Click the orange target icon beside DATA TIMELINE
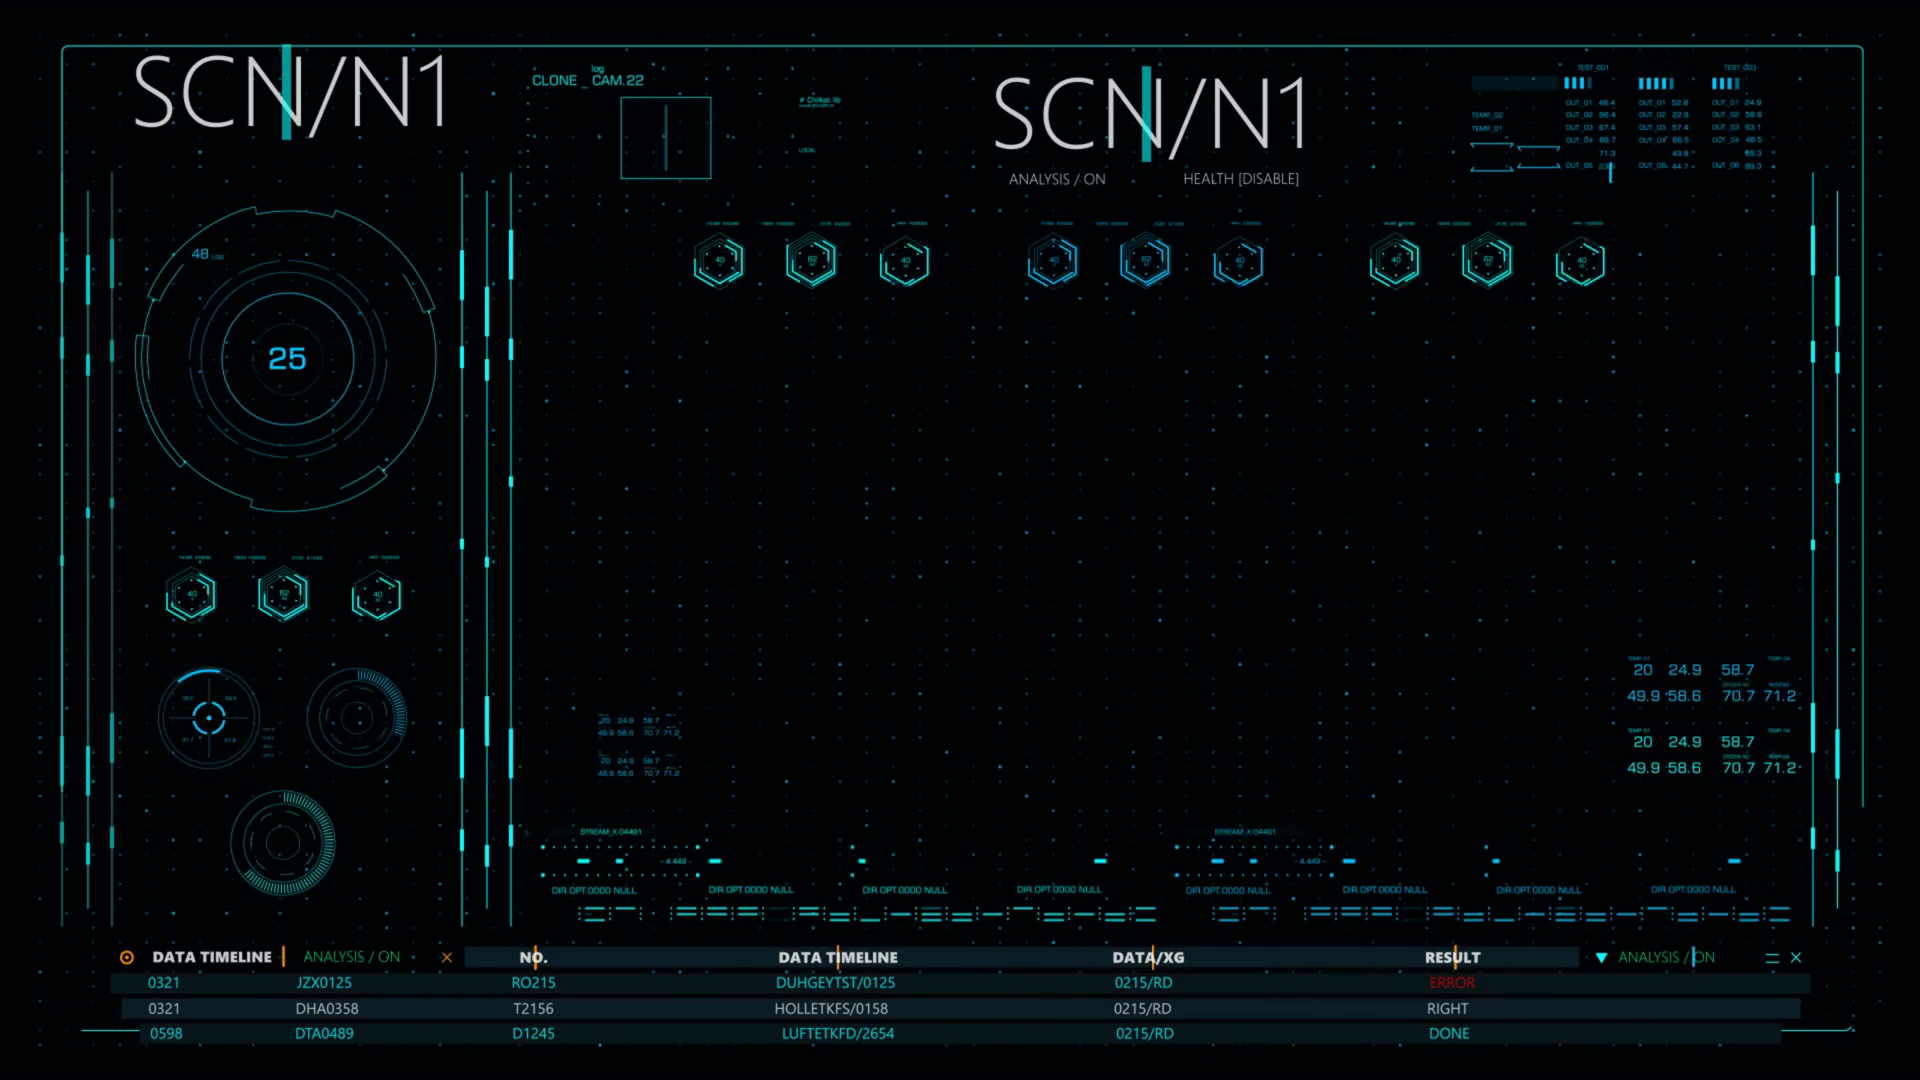The width and height of the screenshot is (1920, 1080). click(x=126, y=957)
